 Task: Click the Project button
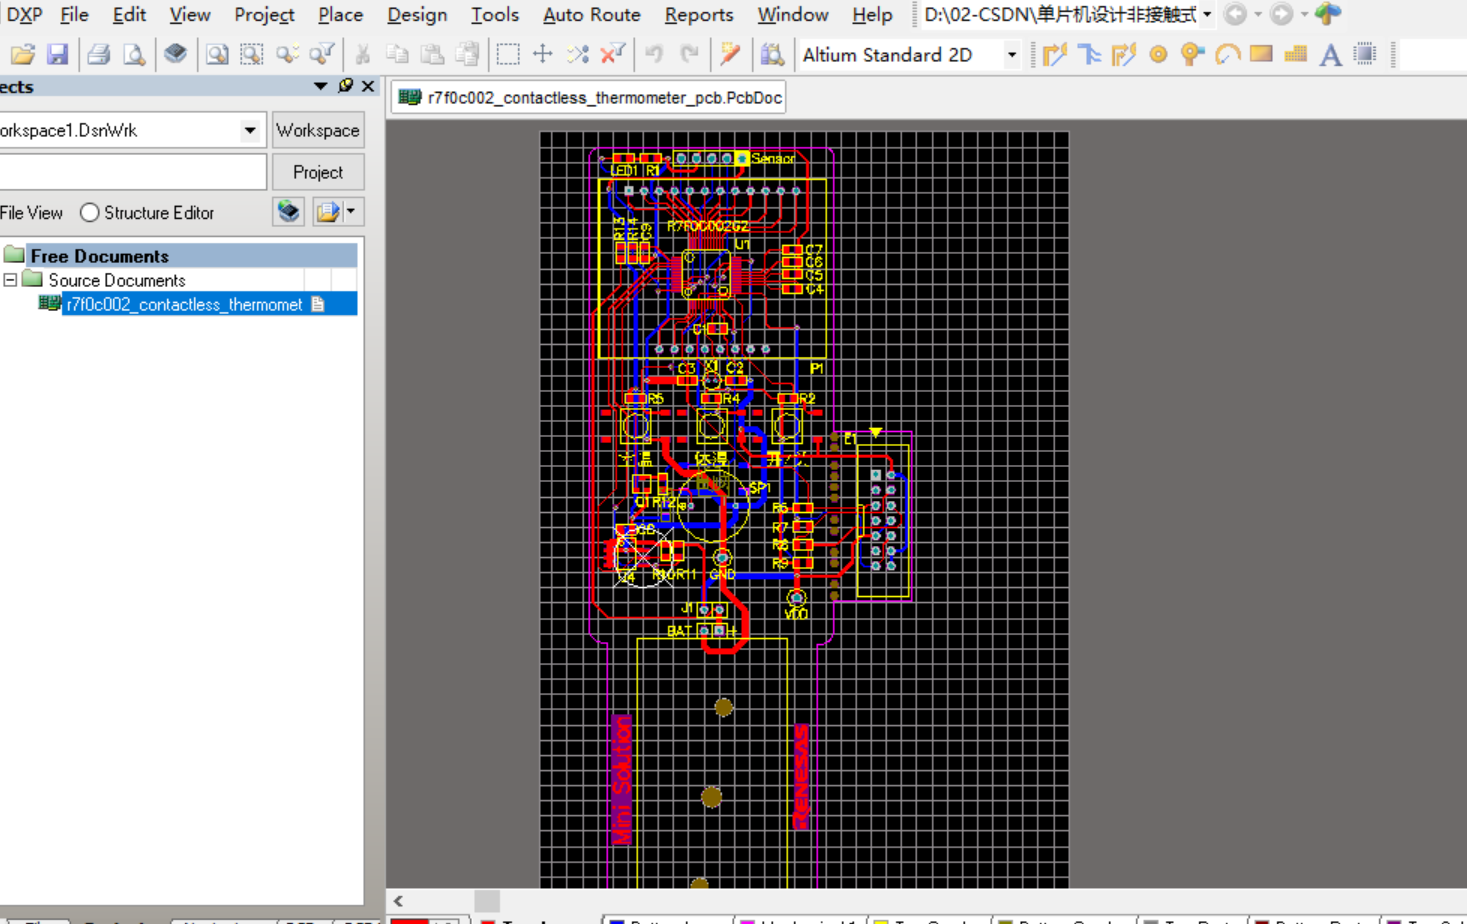click(318, 172)
